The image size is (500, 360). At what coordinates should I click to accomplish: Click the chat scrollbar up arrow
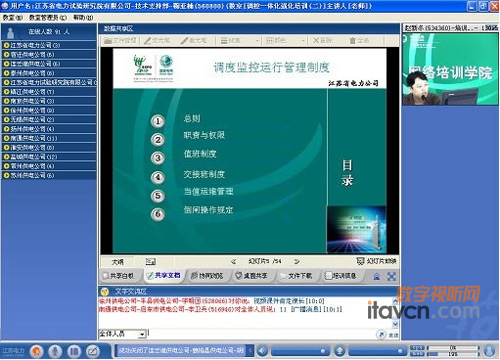[395, 301]
